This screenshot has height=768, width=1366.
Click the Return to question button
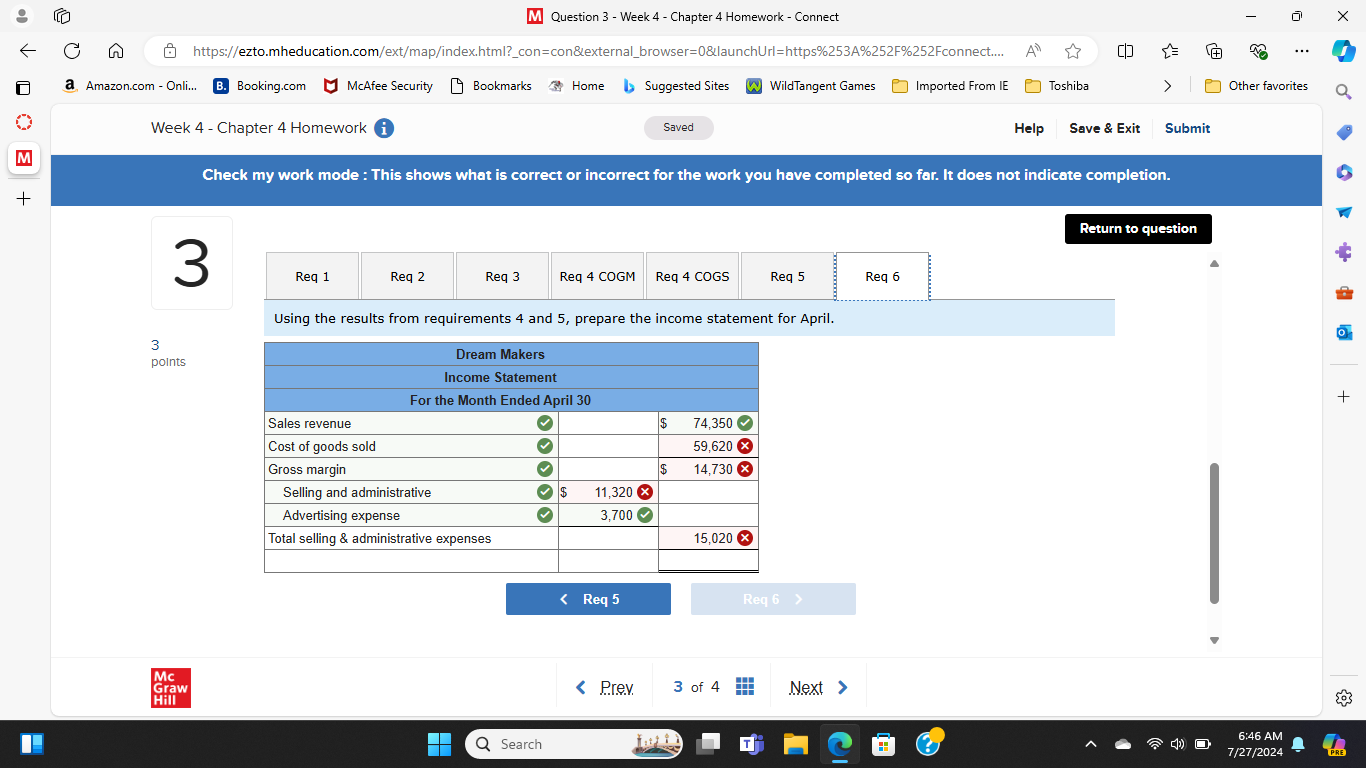[x=1138, y=228]
